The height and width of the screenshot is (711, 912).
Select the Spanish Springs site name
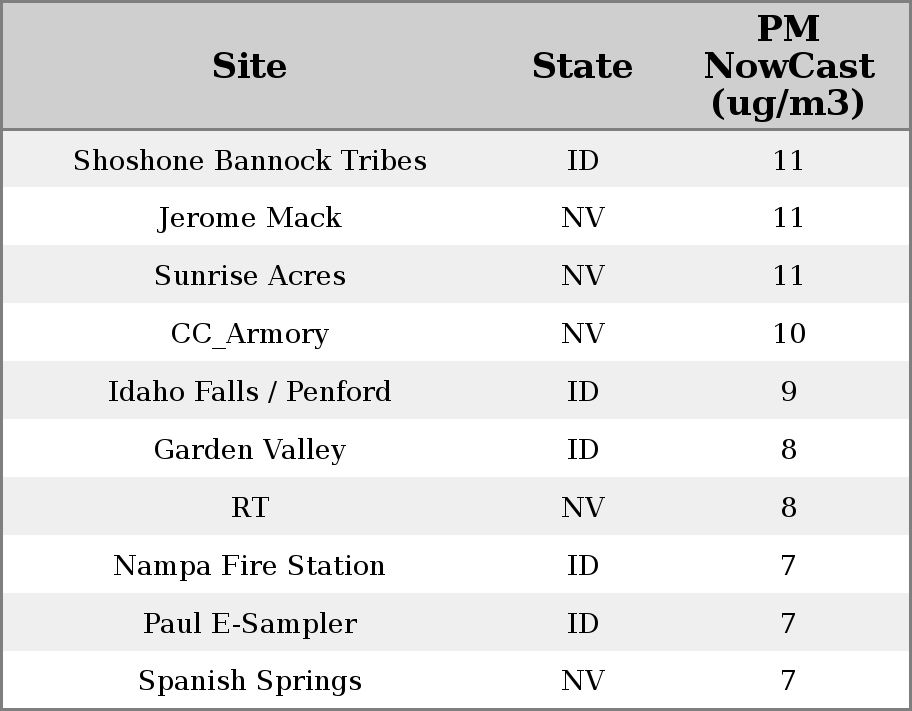249,681
